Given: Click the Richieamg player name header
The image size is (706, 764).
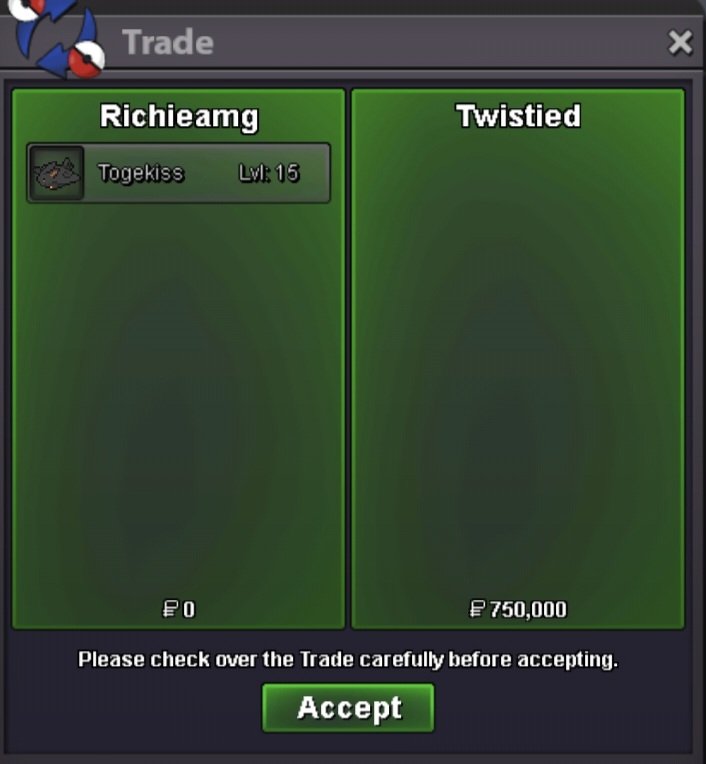Looking at the screenshot, I should (179, 117).
